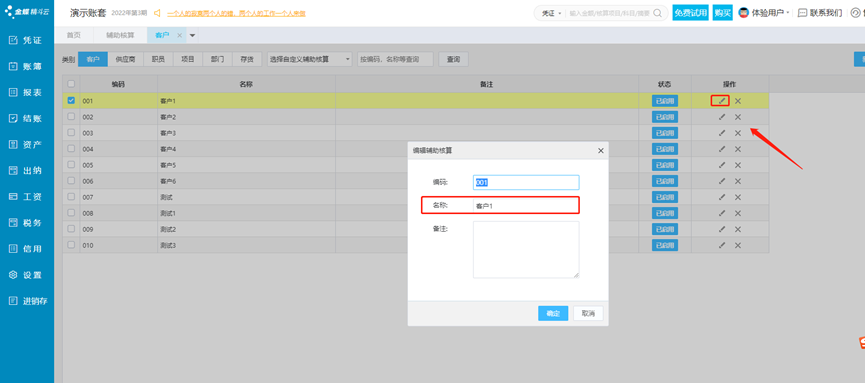Check the row 009 checkbox
The width and height of the screenshot is (865, 383).
[71, 228]
